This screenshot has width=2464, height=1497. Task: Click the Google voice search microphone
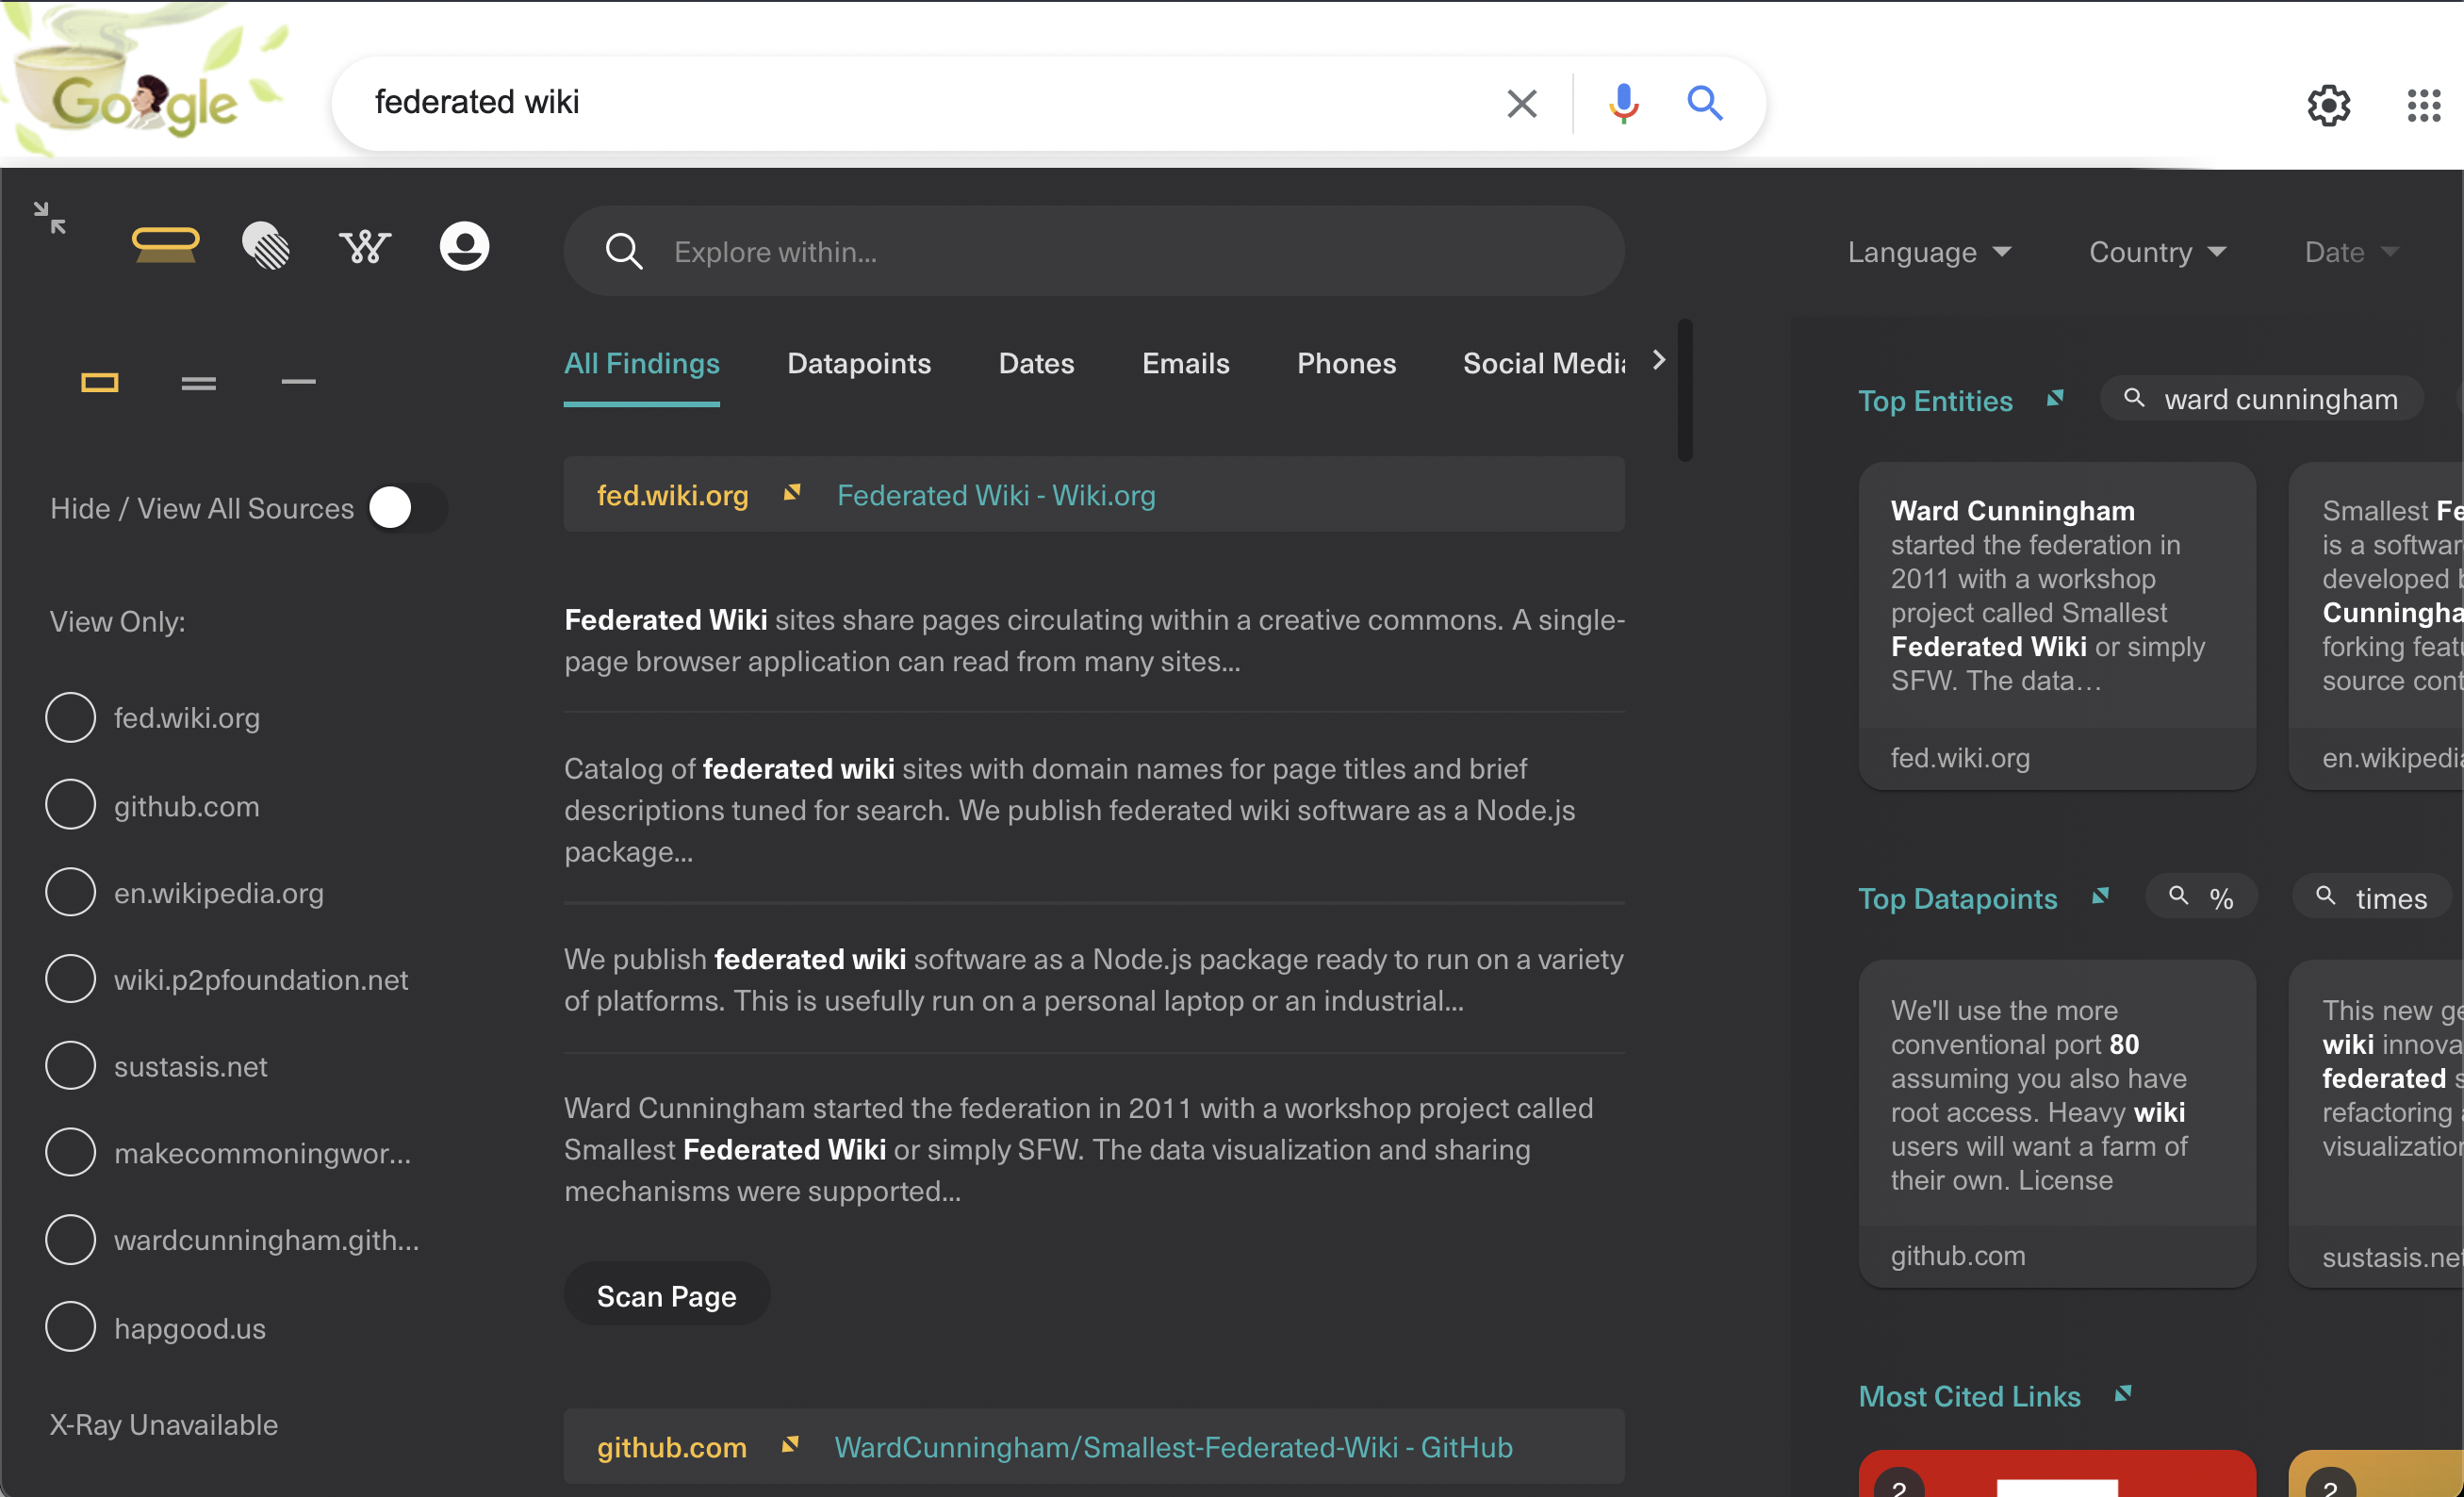(1623, 103)
